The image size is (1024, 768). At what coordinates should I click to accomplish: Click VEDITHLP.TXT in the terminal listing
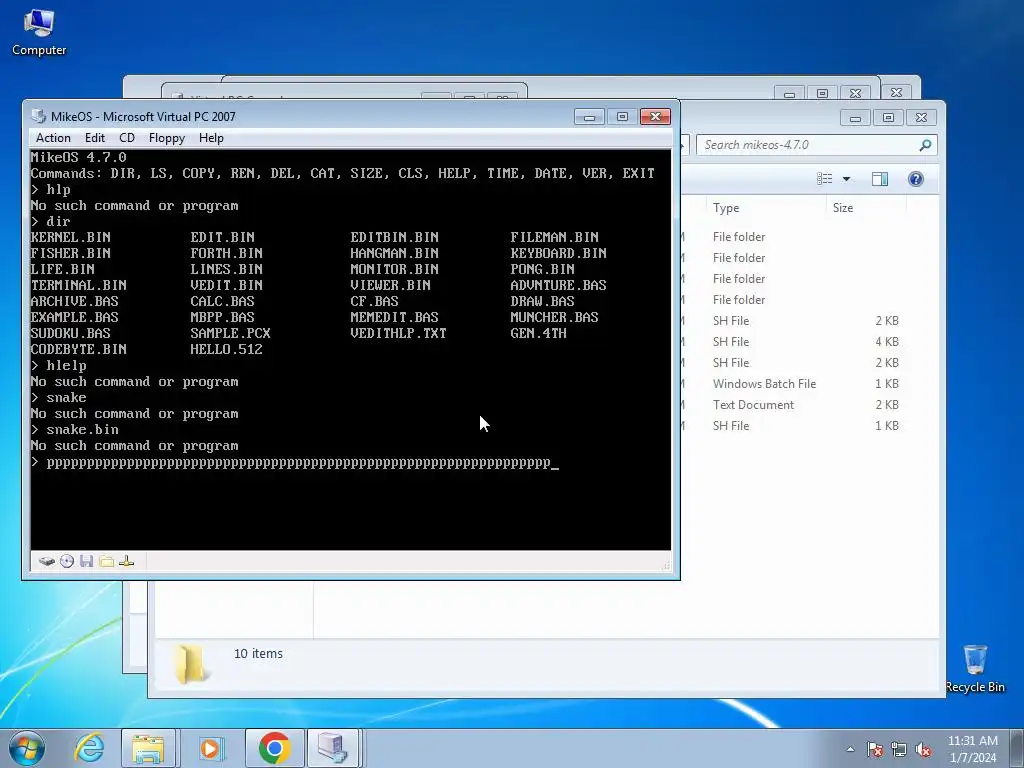click(x=398, y=333)
